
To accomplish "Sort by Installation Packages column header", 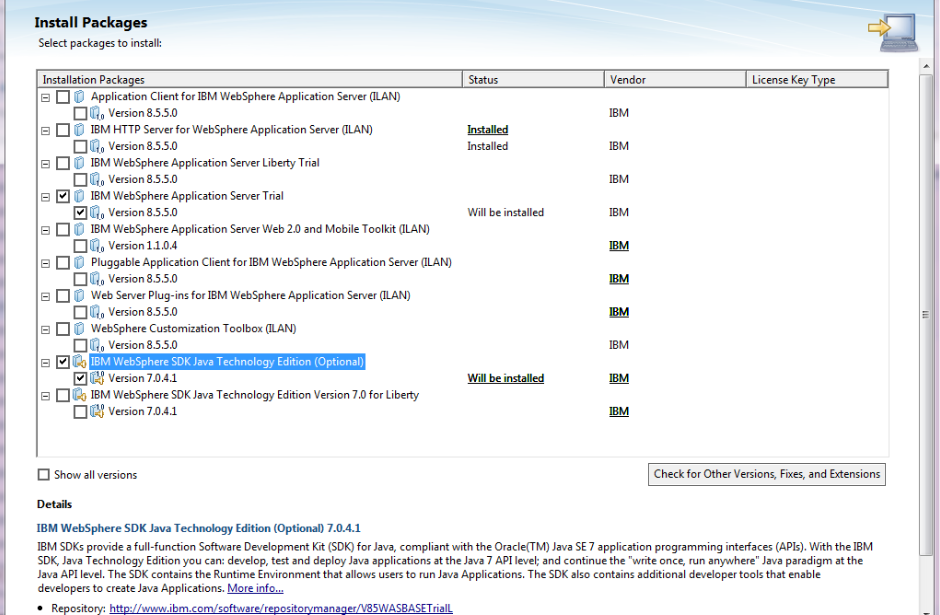I will (249, 80).
